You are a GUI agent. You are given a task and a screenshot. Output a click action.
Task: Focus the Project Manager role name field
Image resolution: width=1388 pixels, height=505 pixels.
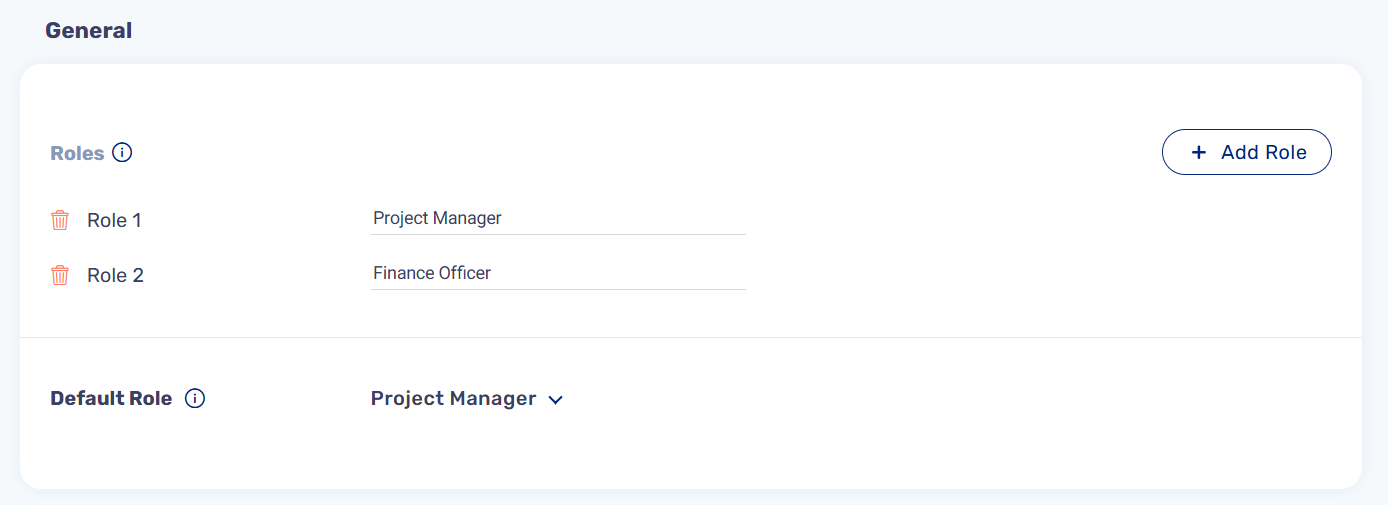click(x=557, y=218)
